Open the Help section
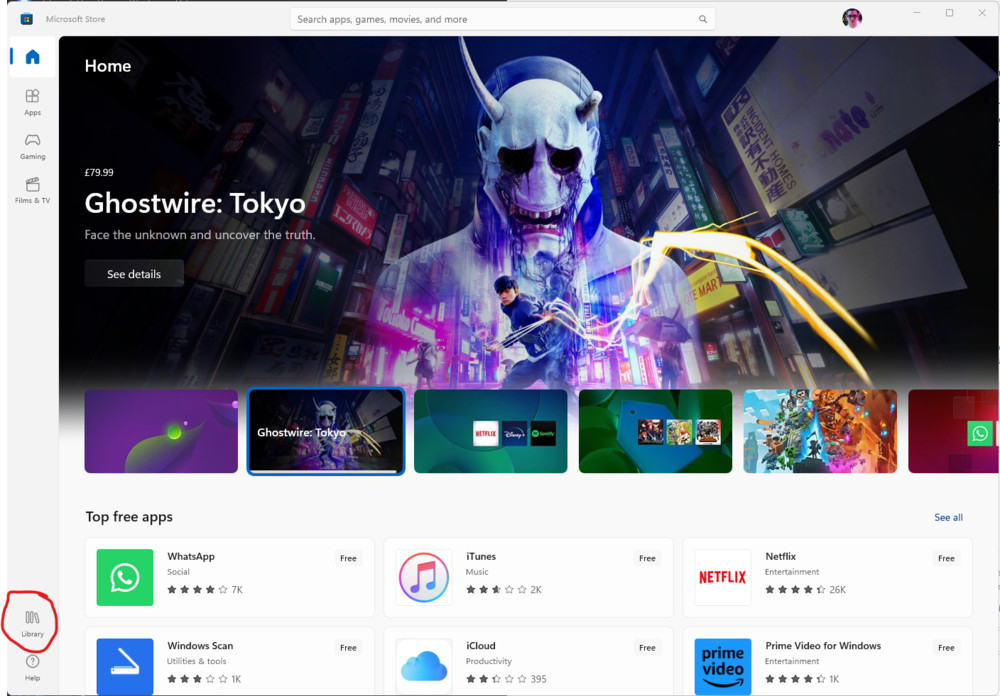Image resolution: width=1000 pixels, height=696 pixels. pos(33,667)
